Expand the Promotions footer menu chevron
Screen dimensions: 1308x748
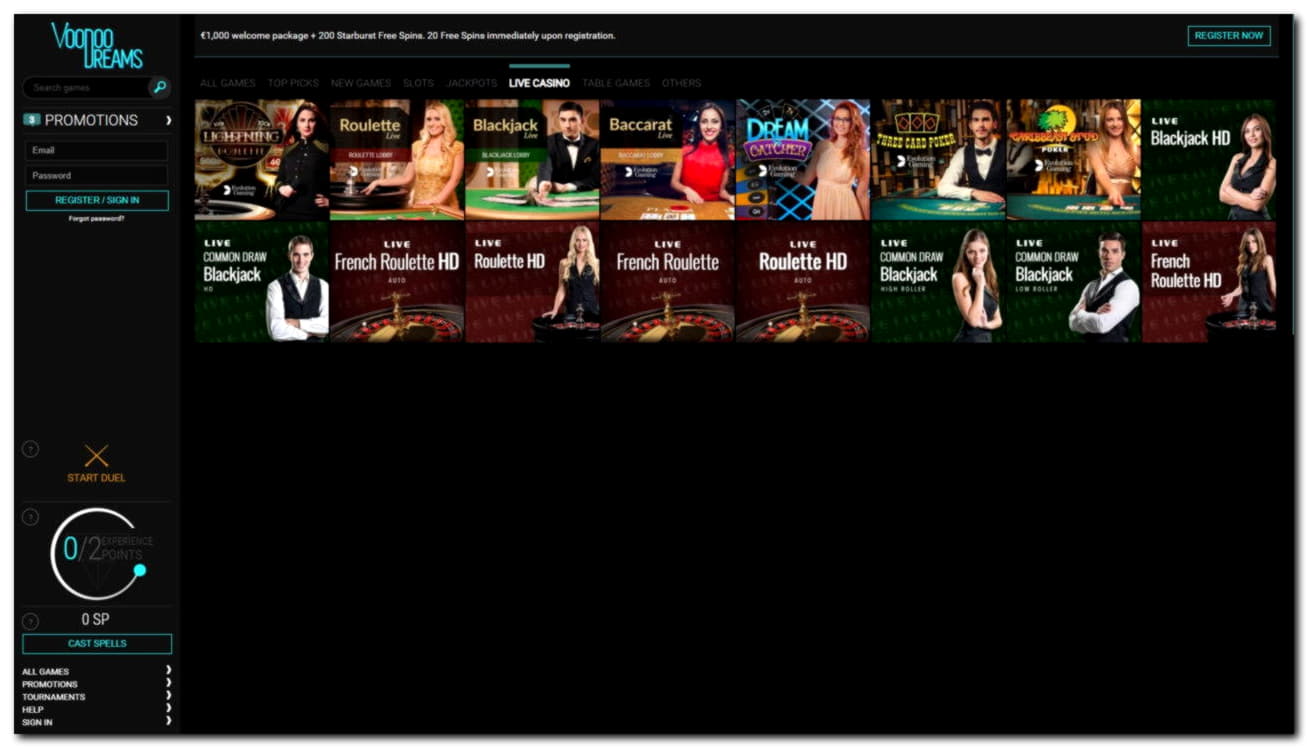point(168,684)
